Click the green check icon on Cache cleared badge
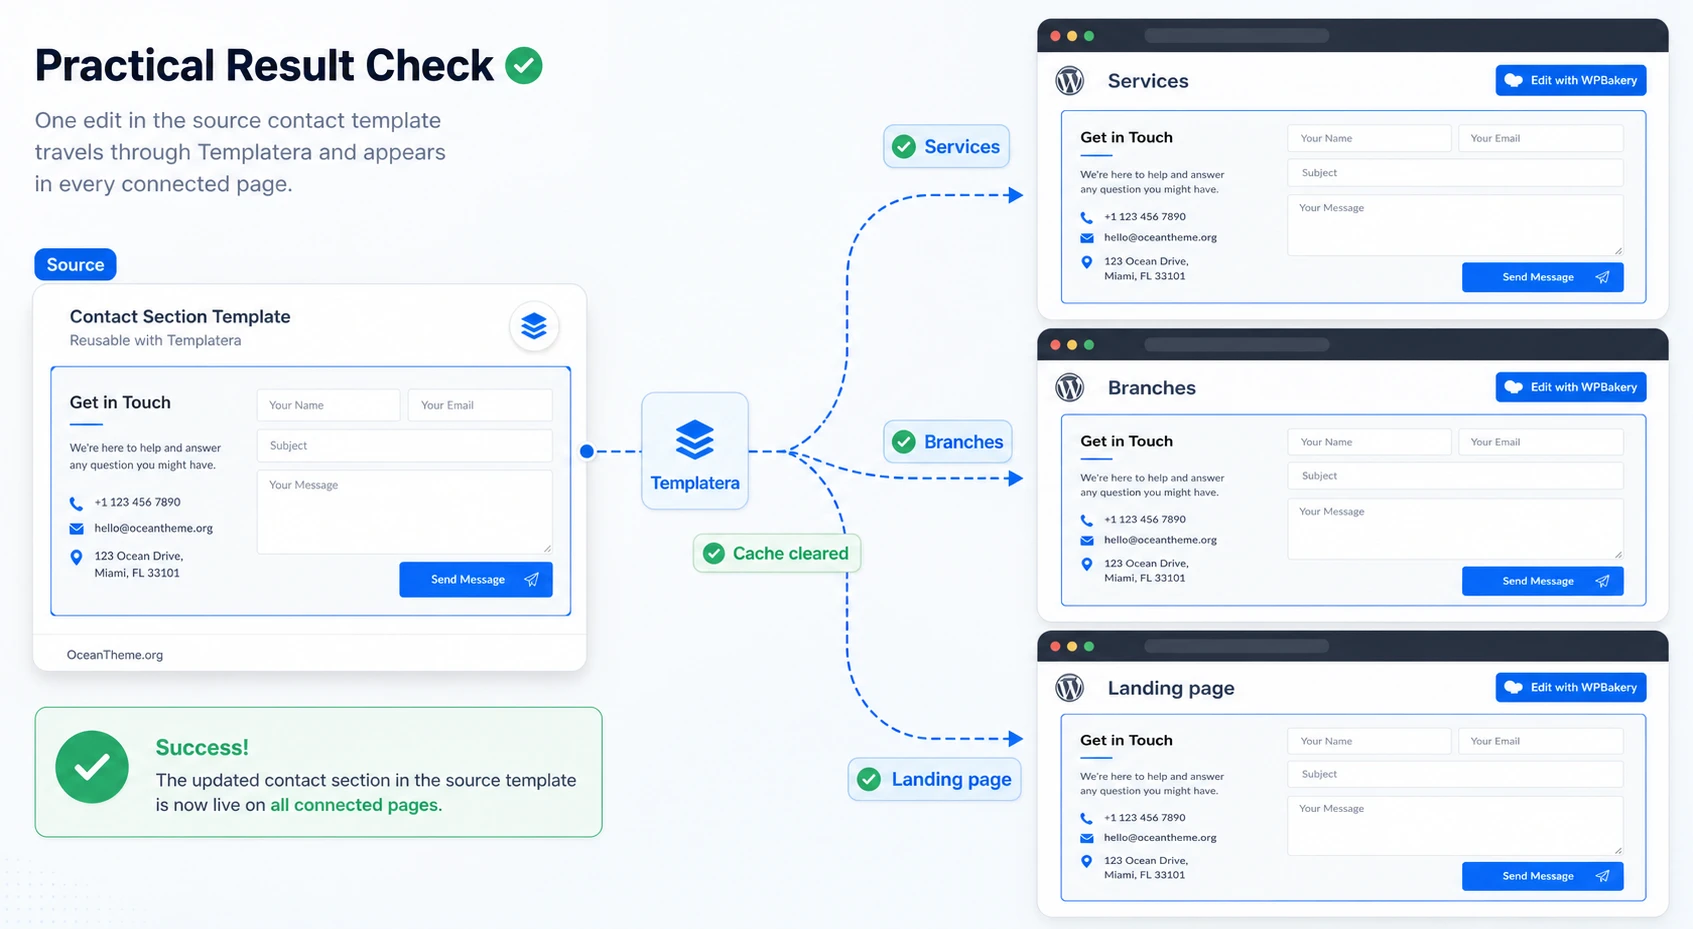This screenshot has height=929, width=1693. click(x=714, y=554)
